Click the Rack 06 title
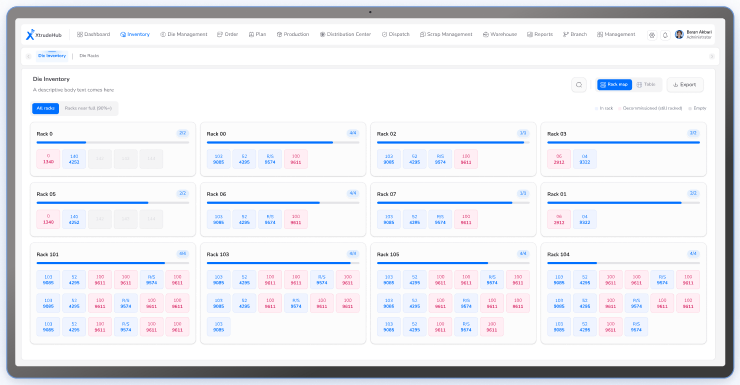This screenshot has width=740, height=385. point(216,194)
